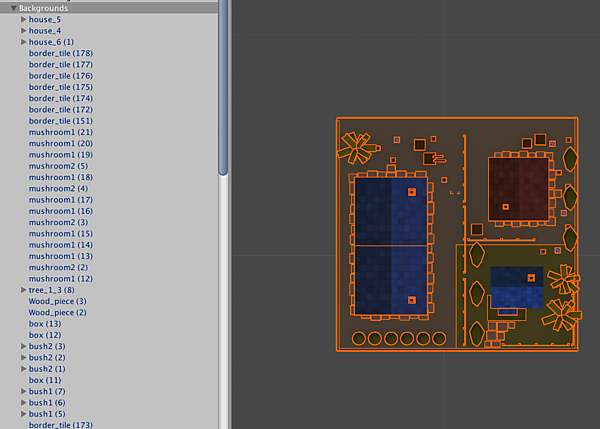Click the red-roofed house in scene view
Image resolution: width=600 pixels, height=429 pixels.
click(518, 188)
